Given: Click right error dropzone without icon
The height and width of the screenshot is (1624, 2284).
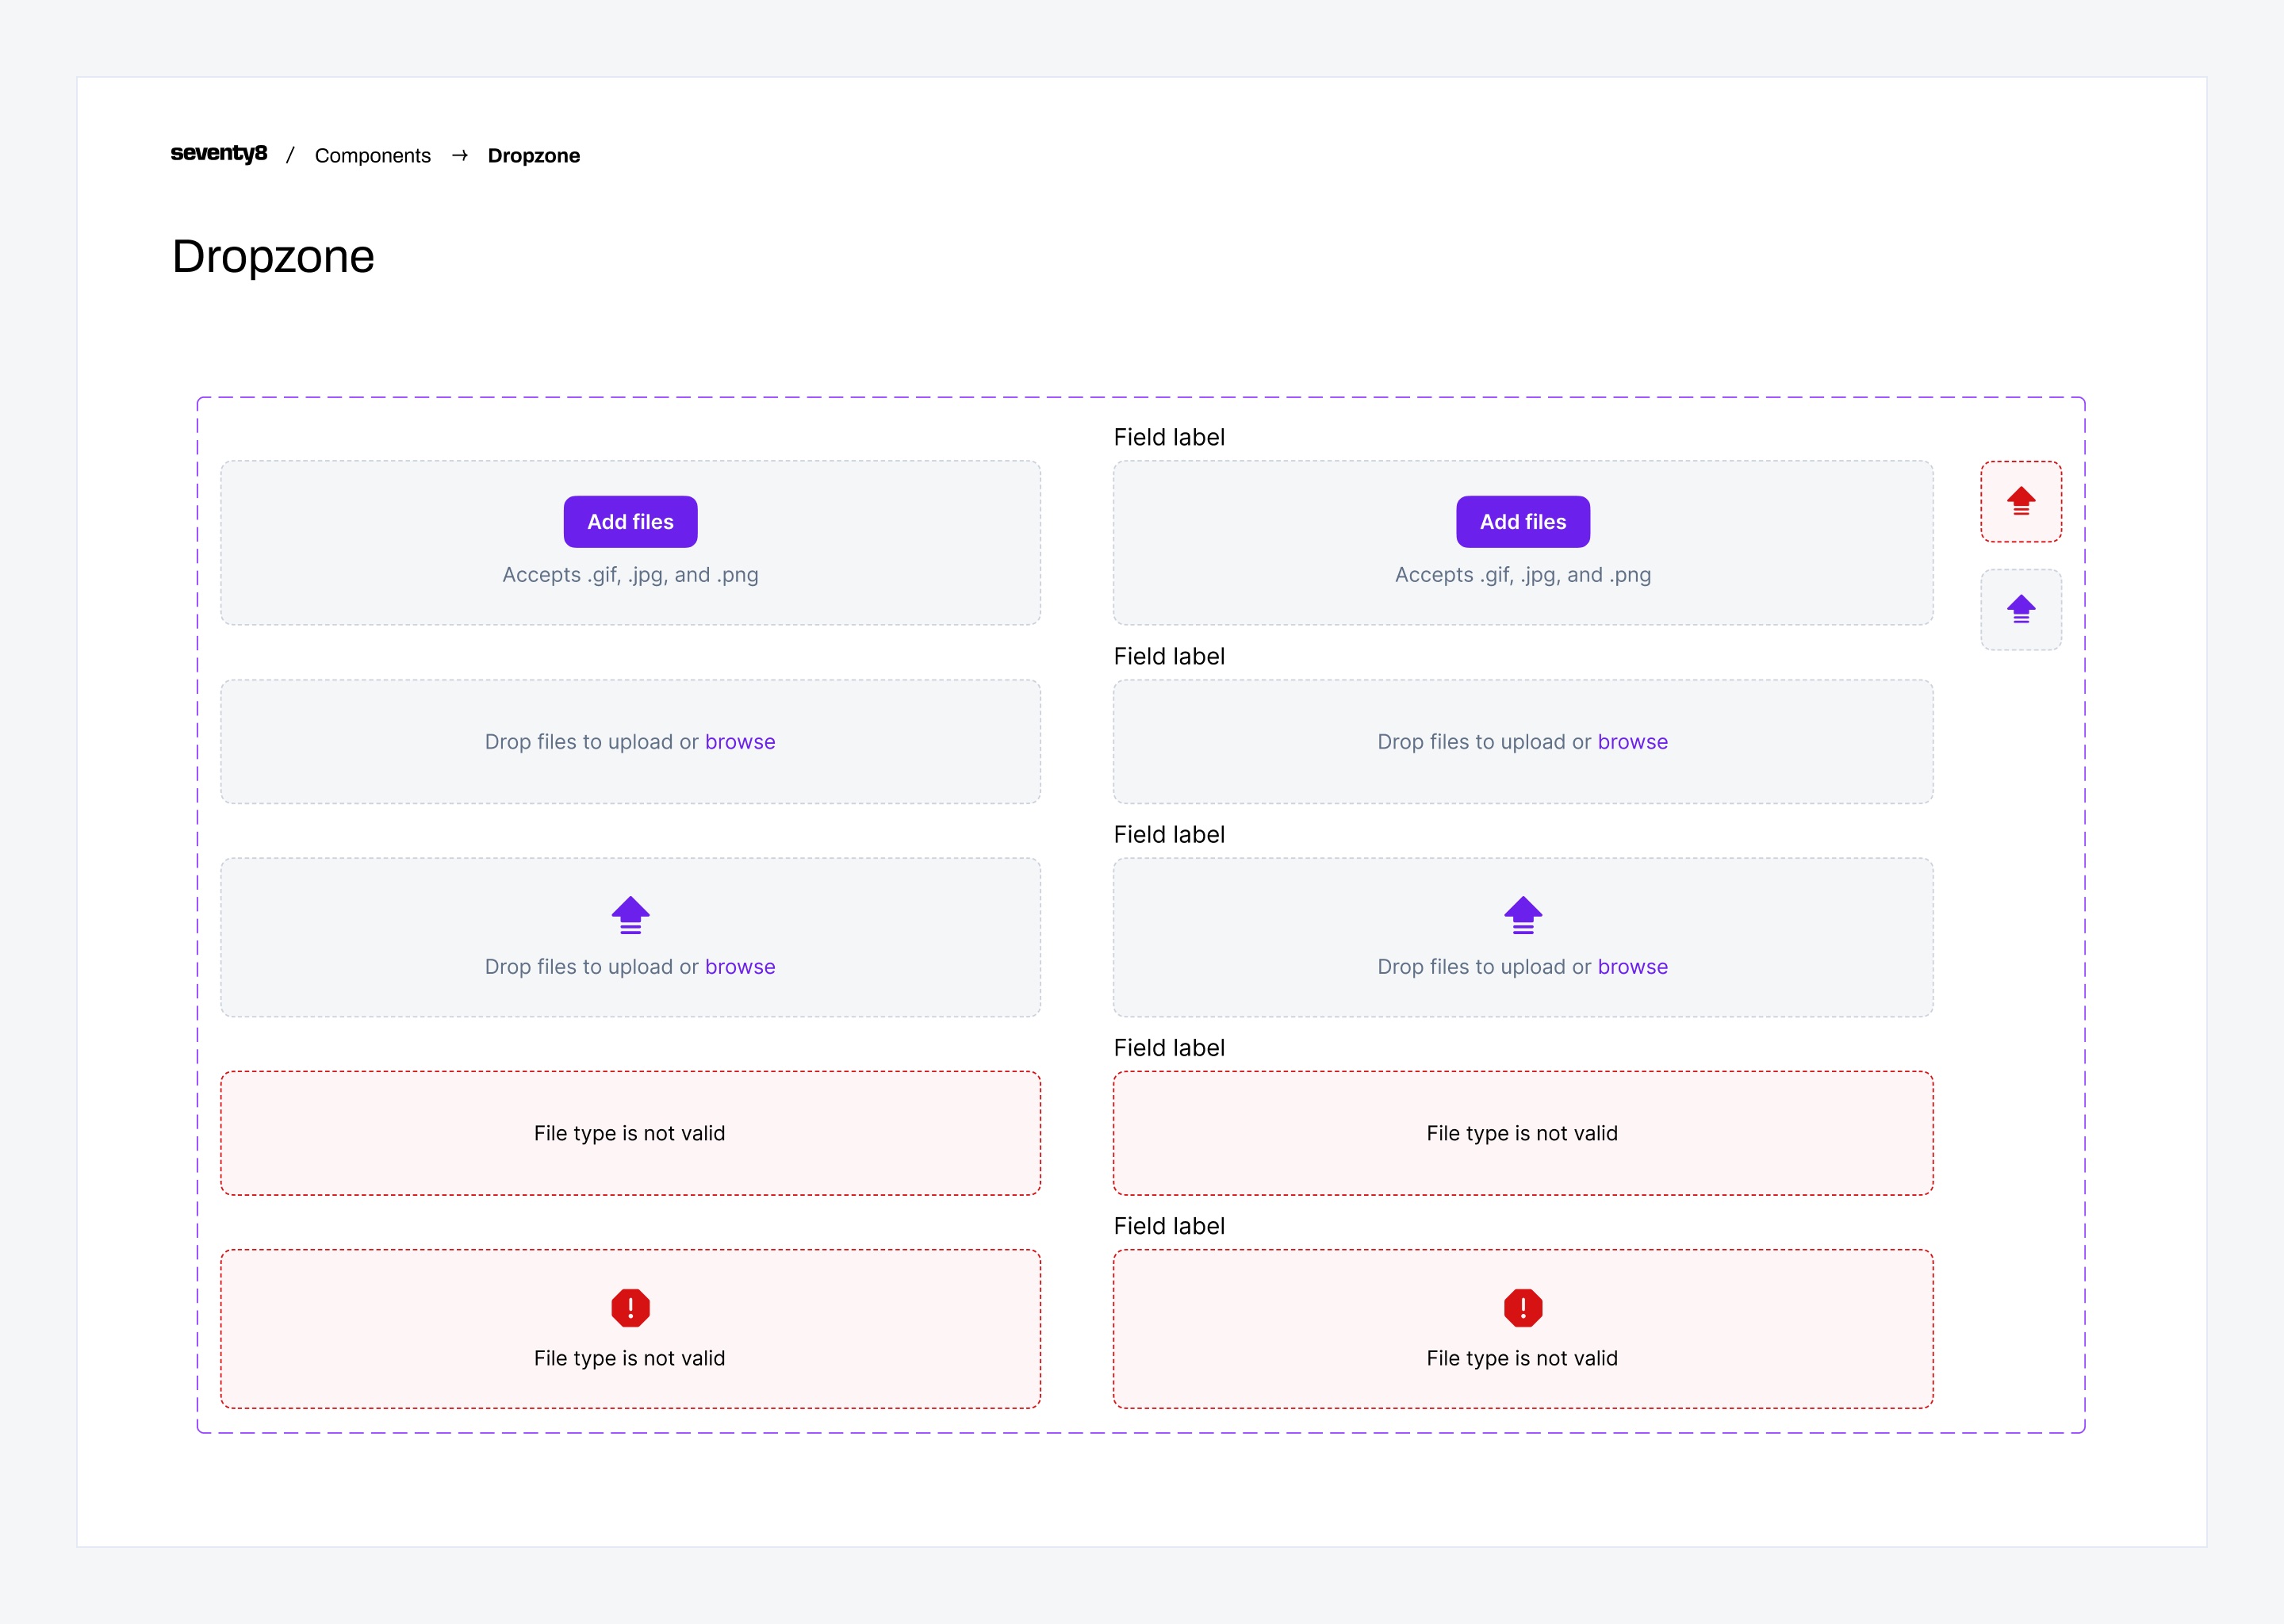Looking at the screenshot, I should click(x=1522, y=1133).
